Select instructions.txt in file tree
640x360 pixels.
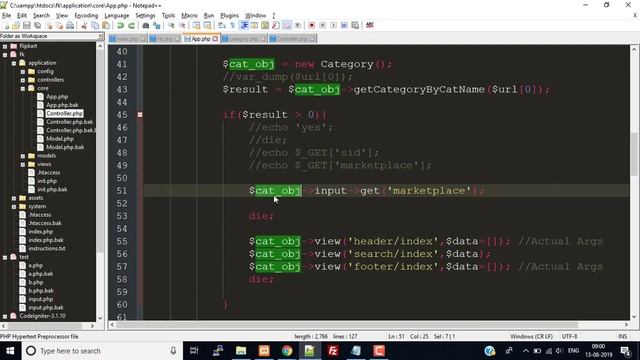[47, 249]
